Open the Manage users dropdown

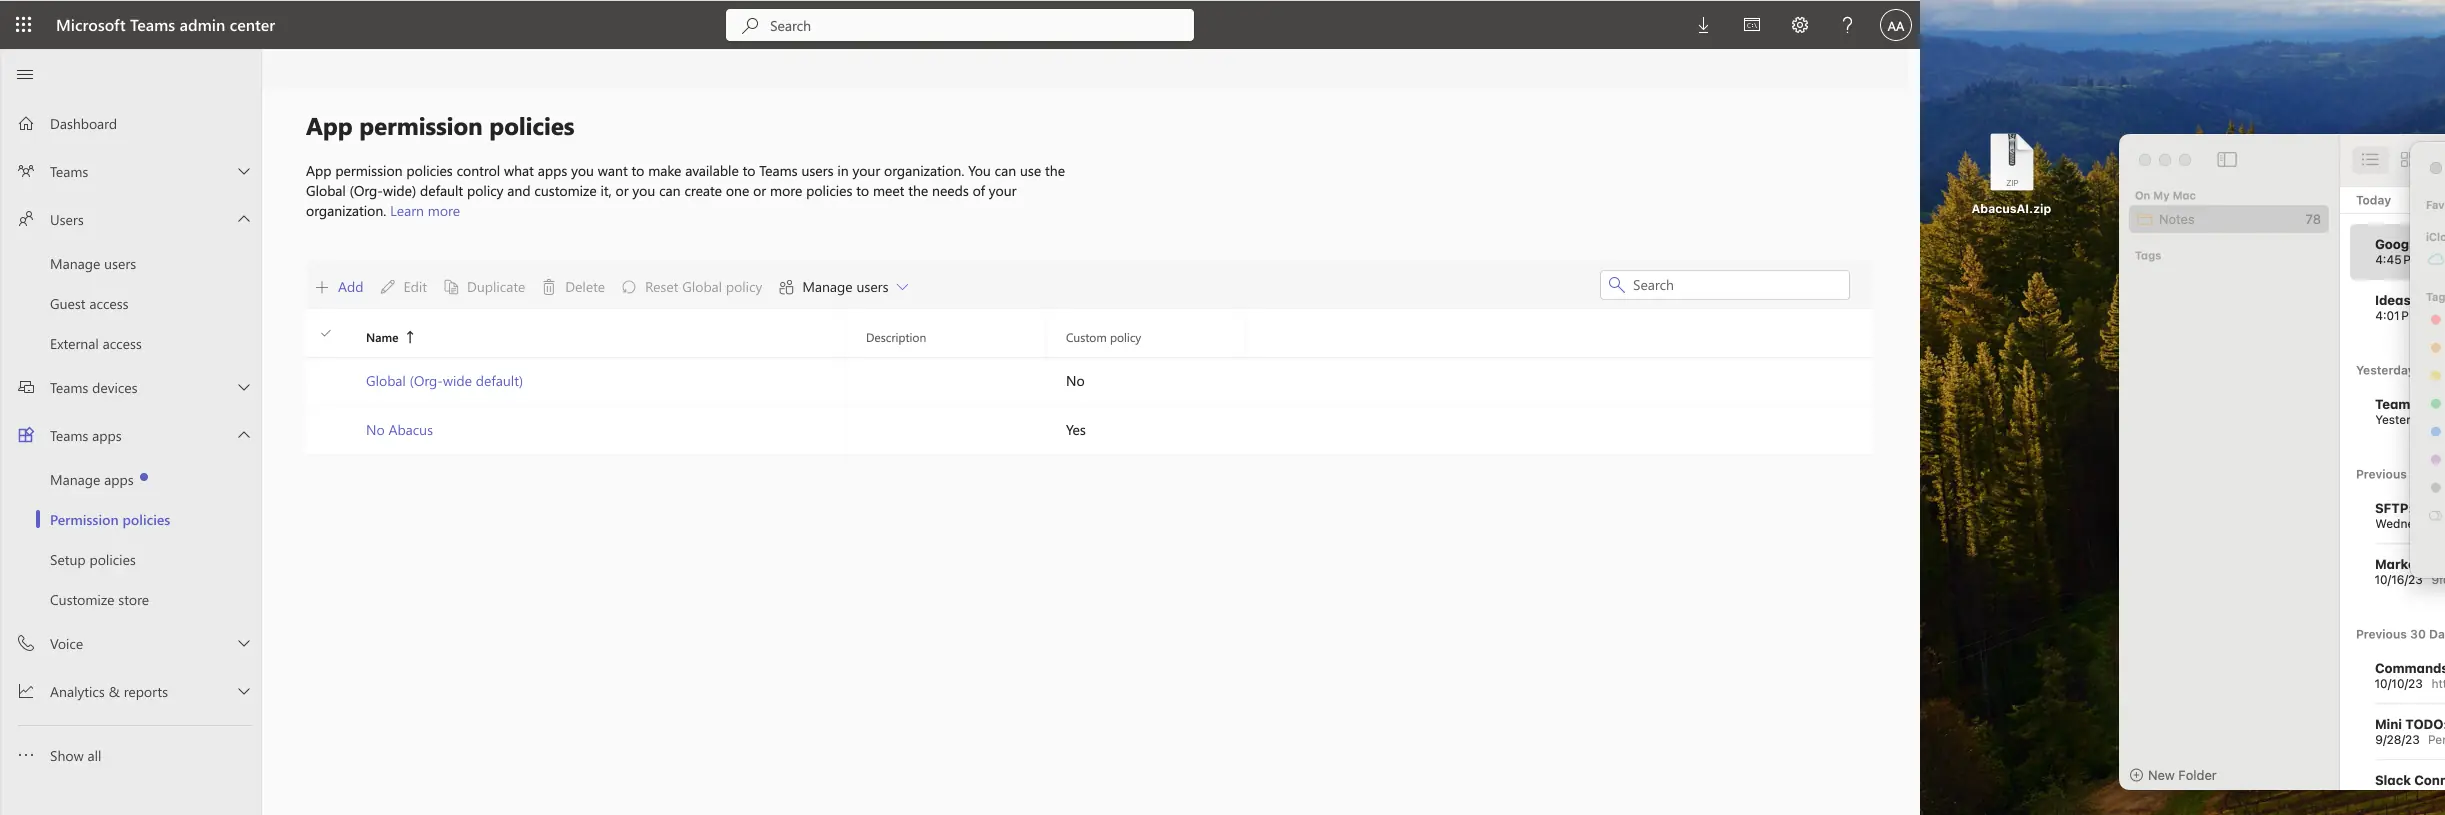point(844,287)
